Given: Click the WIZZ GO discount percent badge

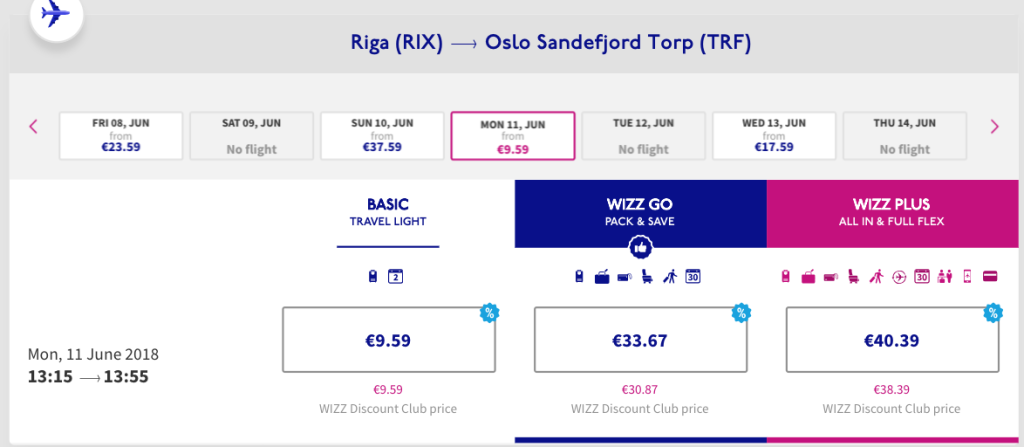Looking at the screenshot, I should pos(741,312).
